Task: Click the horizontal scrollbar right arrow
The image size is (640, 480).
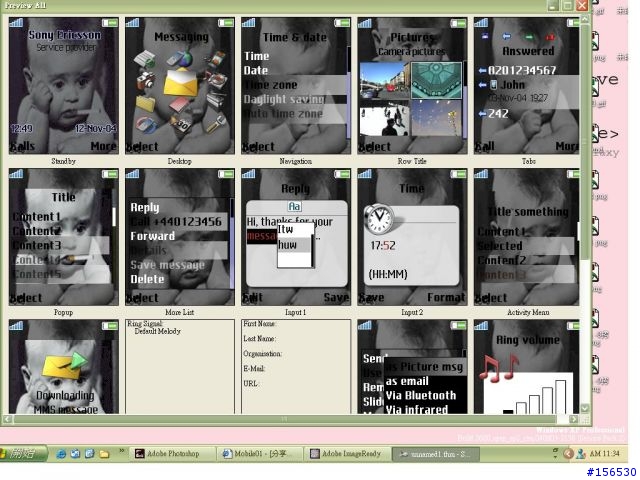Action: (573, 419)
